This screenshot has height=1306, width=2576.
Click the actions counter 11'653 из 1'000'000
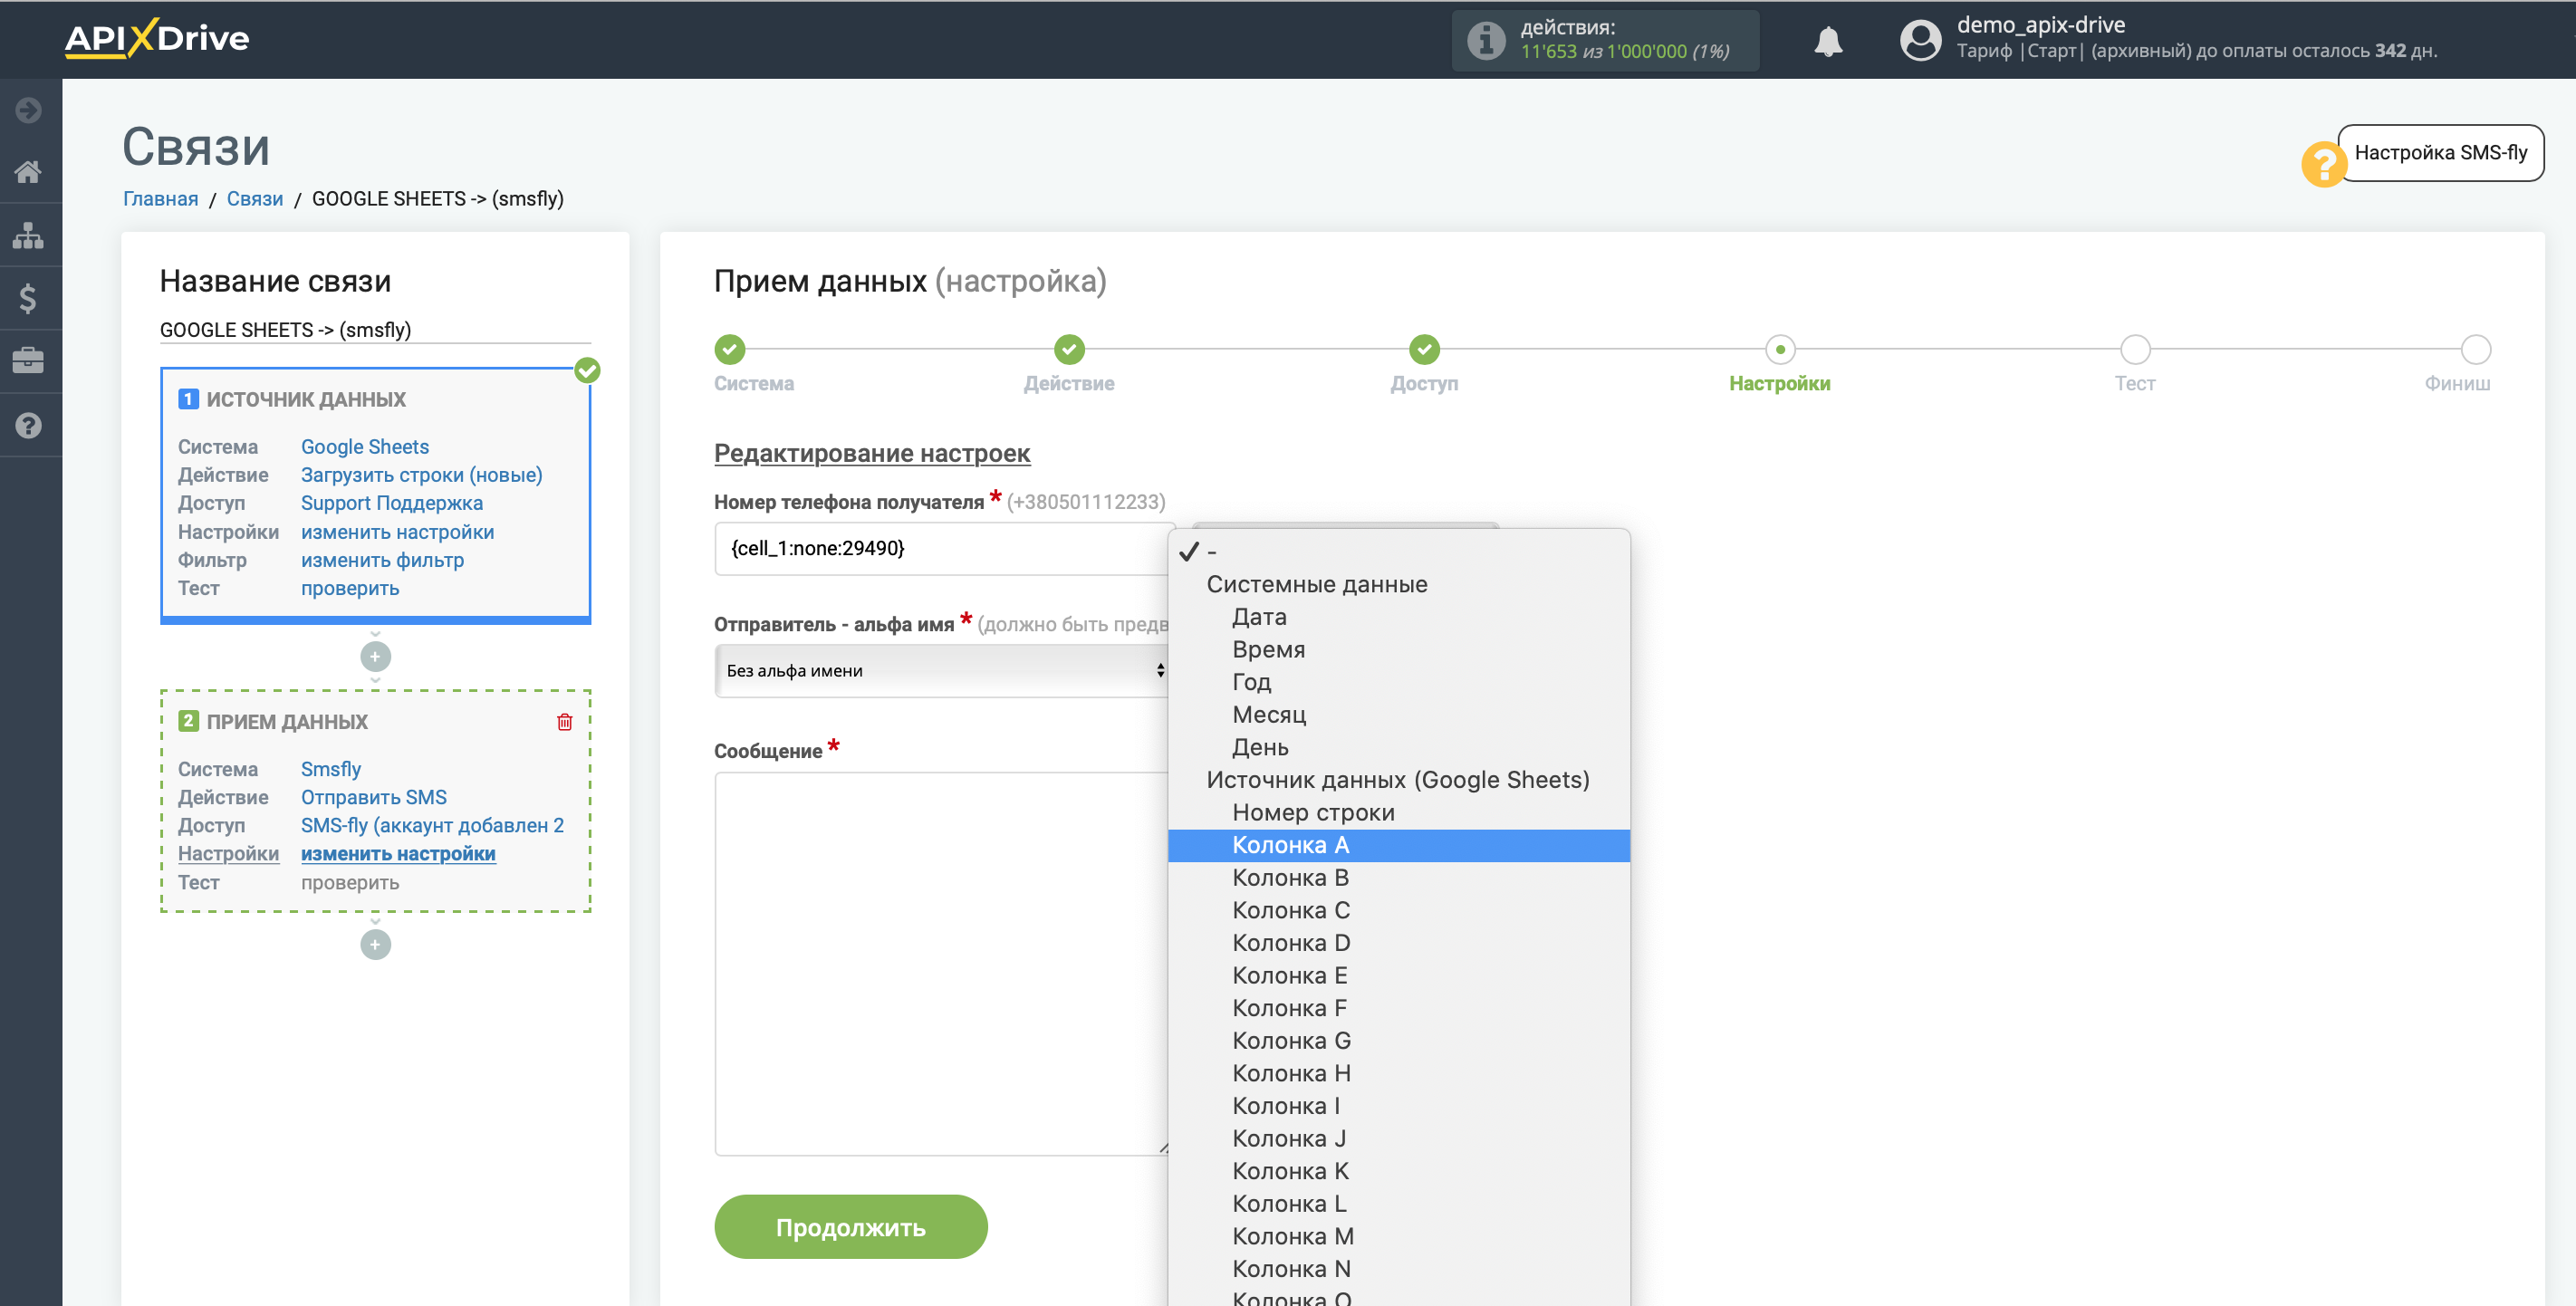coord(1625,52)
